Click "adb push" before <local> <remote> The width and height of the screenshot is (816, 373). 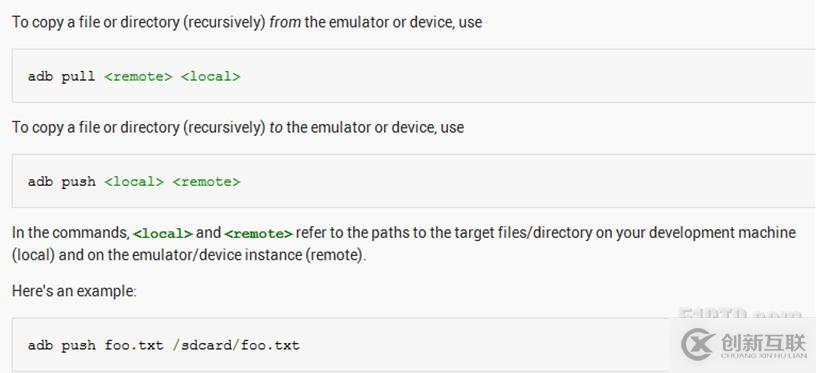[61, 182]
